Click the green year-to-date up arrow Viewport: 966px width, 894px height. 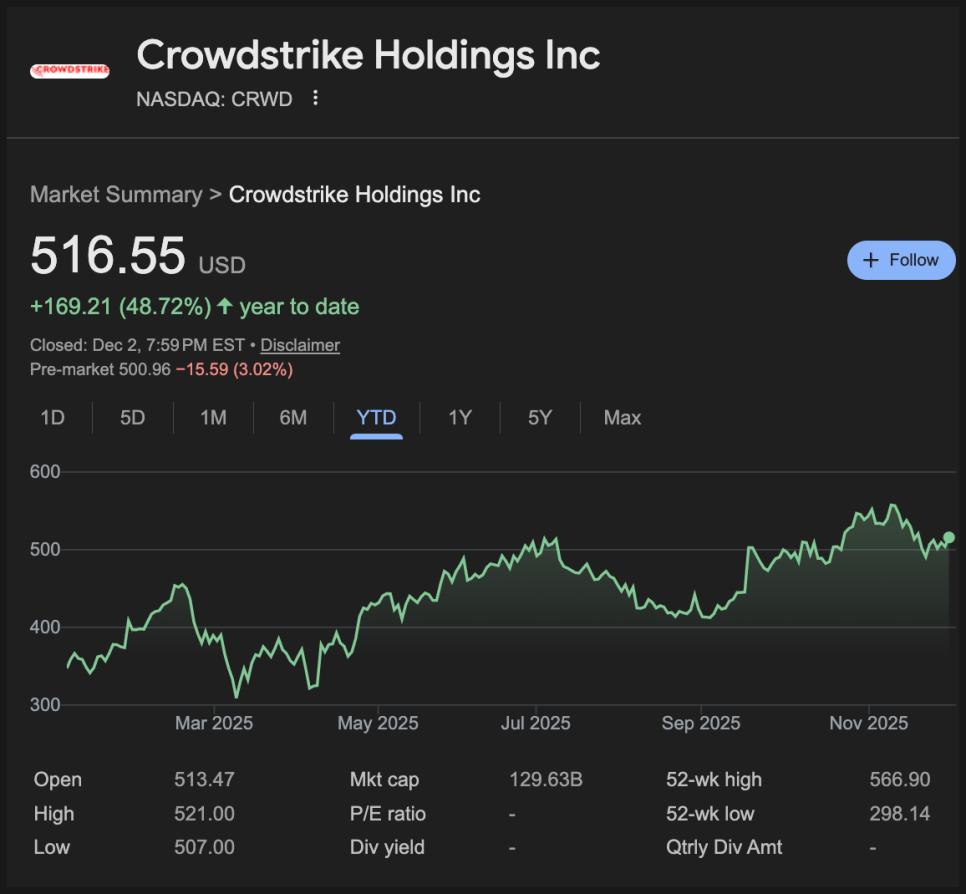click(x=225, y=307)
